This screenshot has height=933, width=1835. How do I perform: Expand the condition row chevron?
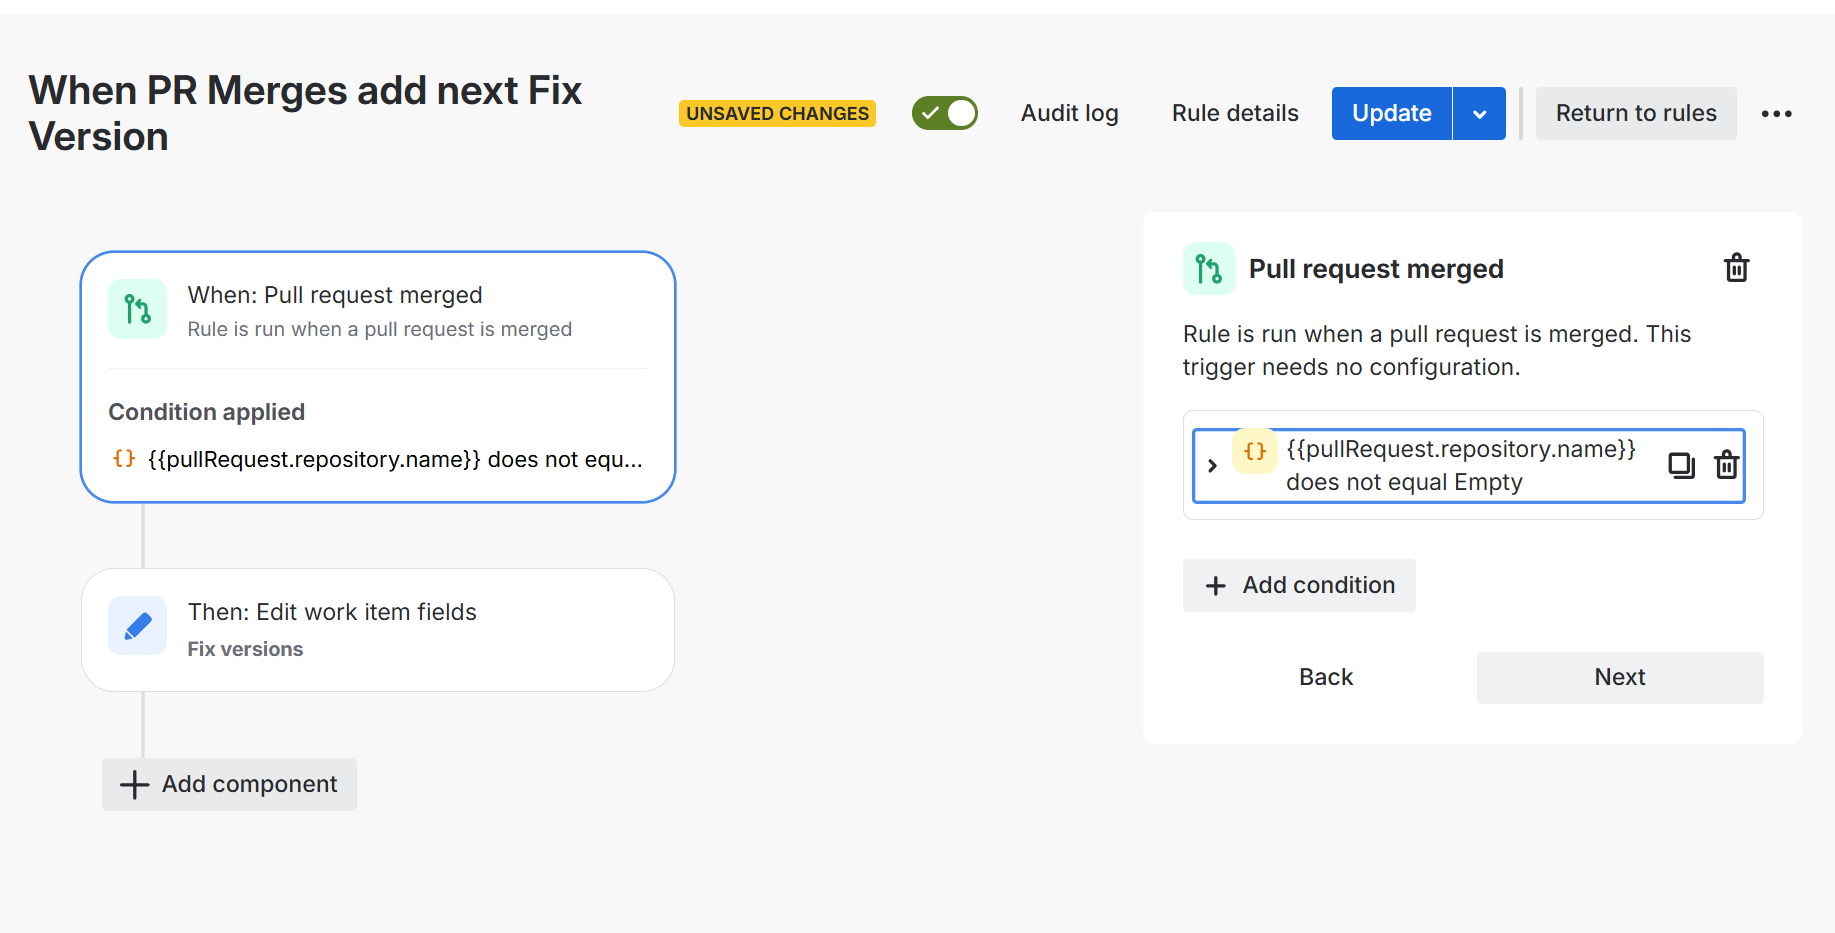coord(1212,466)
